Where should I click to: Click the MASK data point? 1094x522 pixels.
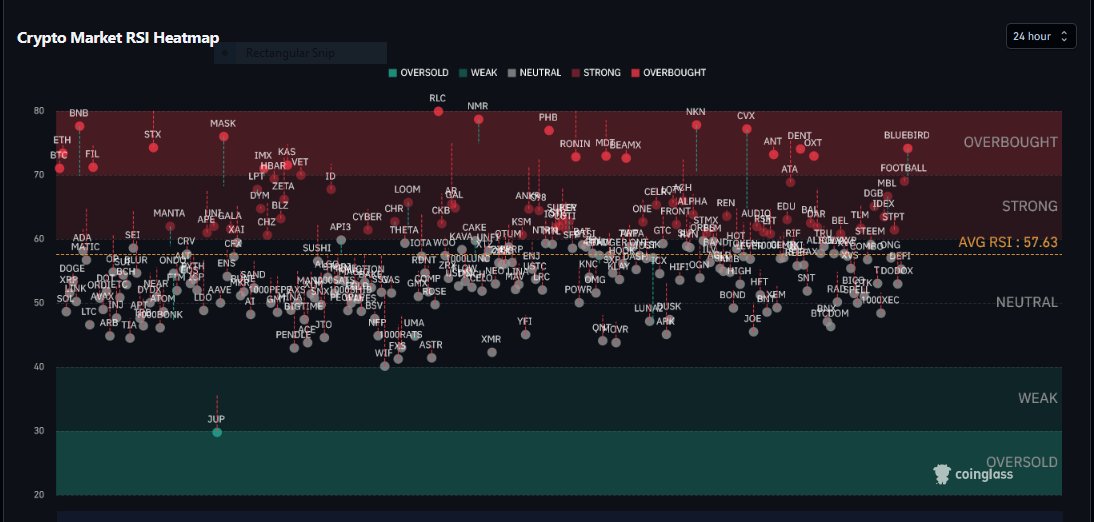point(223,137)
